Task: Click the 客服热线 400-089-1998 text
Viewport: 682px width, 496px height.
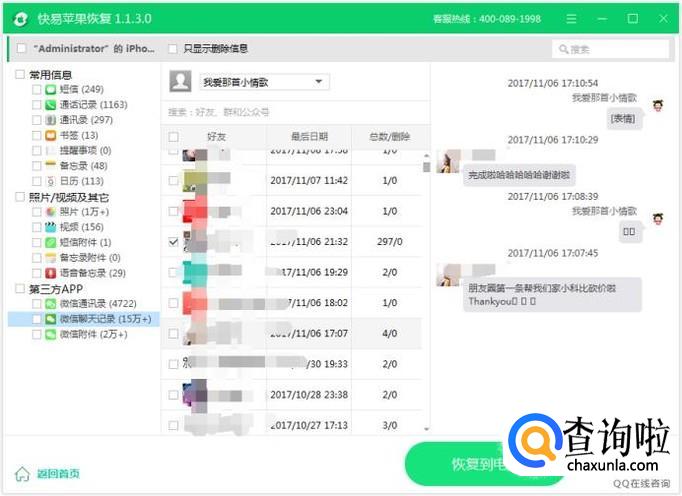Action: [x=487, y=19]
